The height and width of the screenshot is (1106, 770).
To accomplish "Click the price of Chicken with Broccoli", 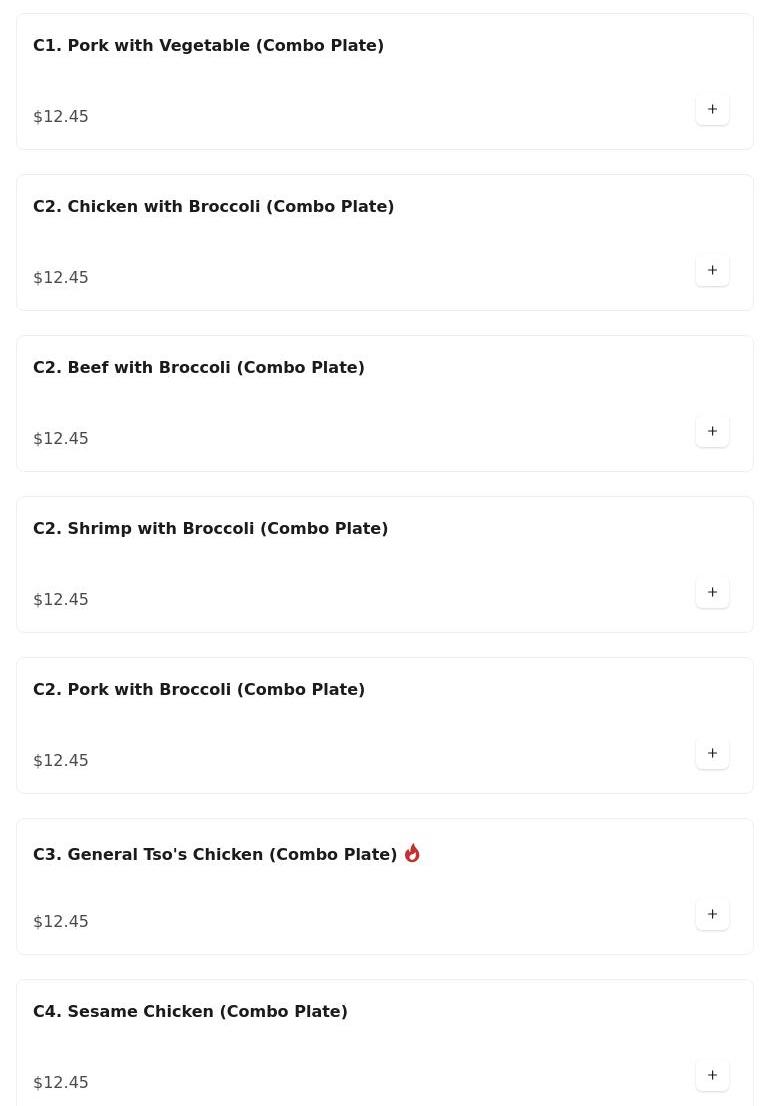I will tap(61, 277).
